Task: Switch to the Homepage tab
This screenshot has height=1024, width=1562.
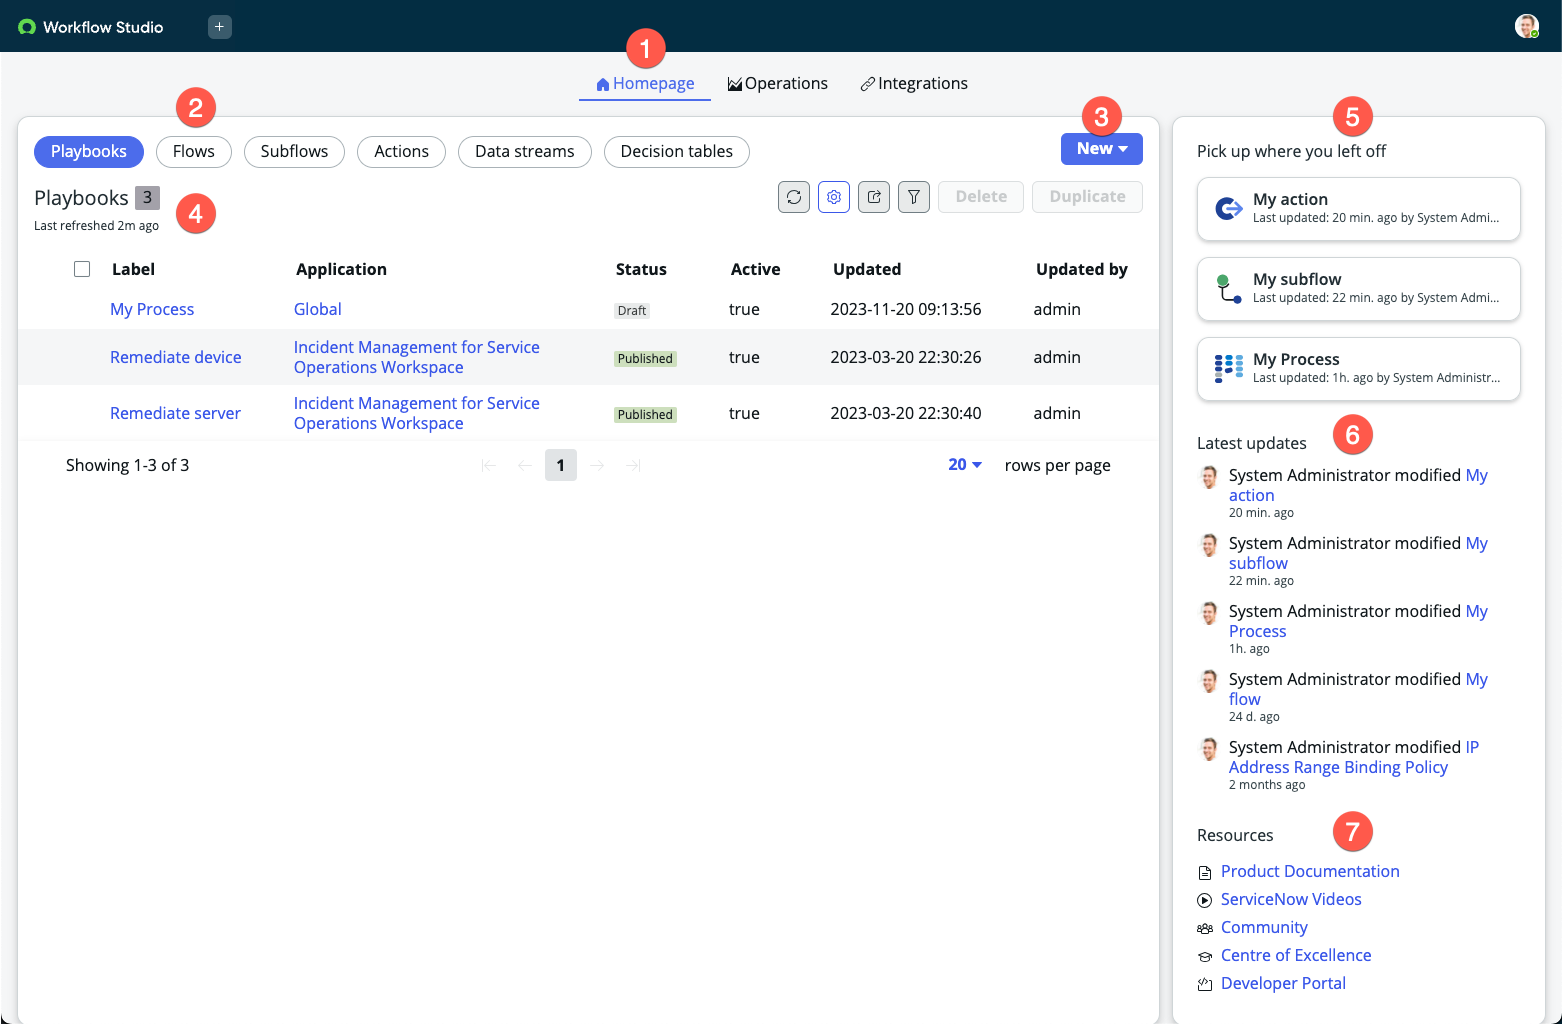Action: (x=645, y=84)
